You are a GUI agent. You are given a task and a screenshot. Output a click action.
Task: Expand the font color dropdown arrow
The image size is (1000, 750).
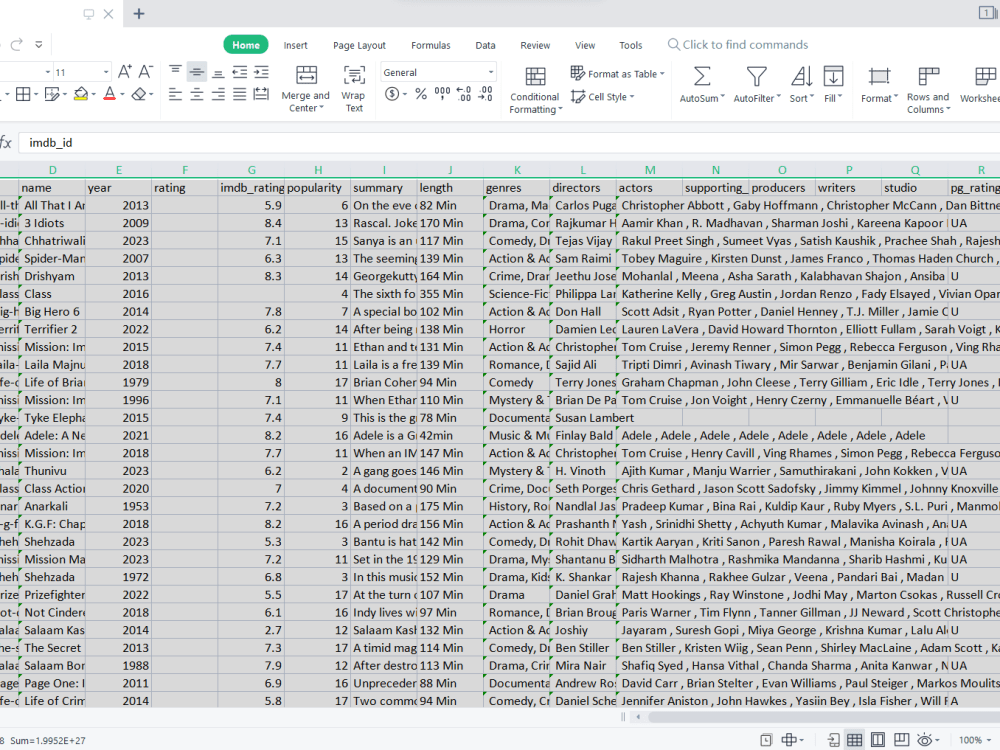122,94
